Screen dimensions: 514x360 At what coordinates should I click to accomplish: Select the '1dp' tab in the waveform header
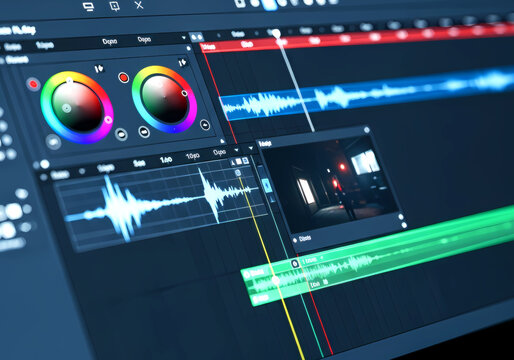(166, 160)
